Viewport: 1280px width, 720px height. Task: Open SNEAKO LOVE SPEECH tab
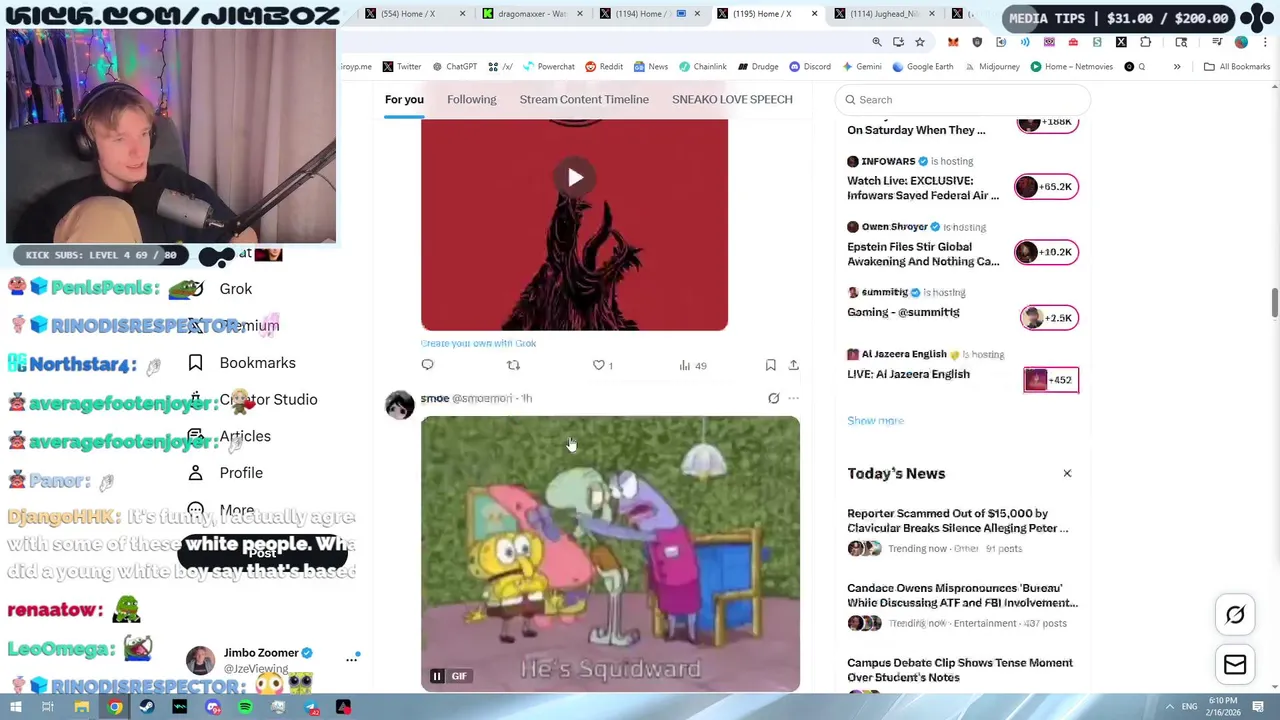[x=732, y=99]
